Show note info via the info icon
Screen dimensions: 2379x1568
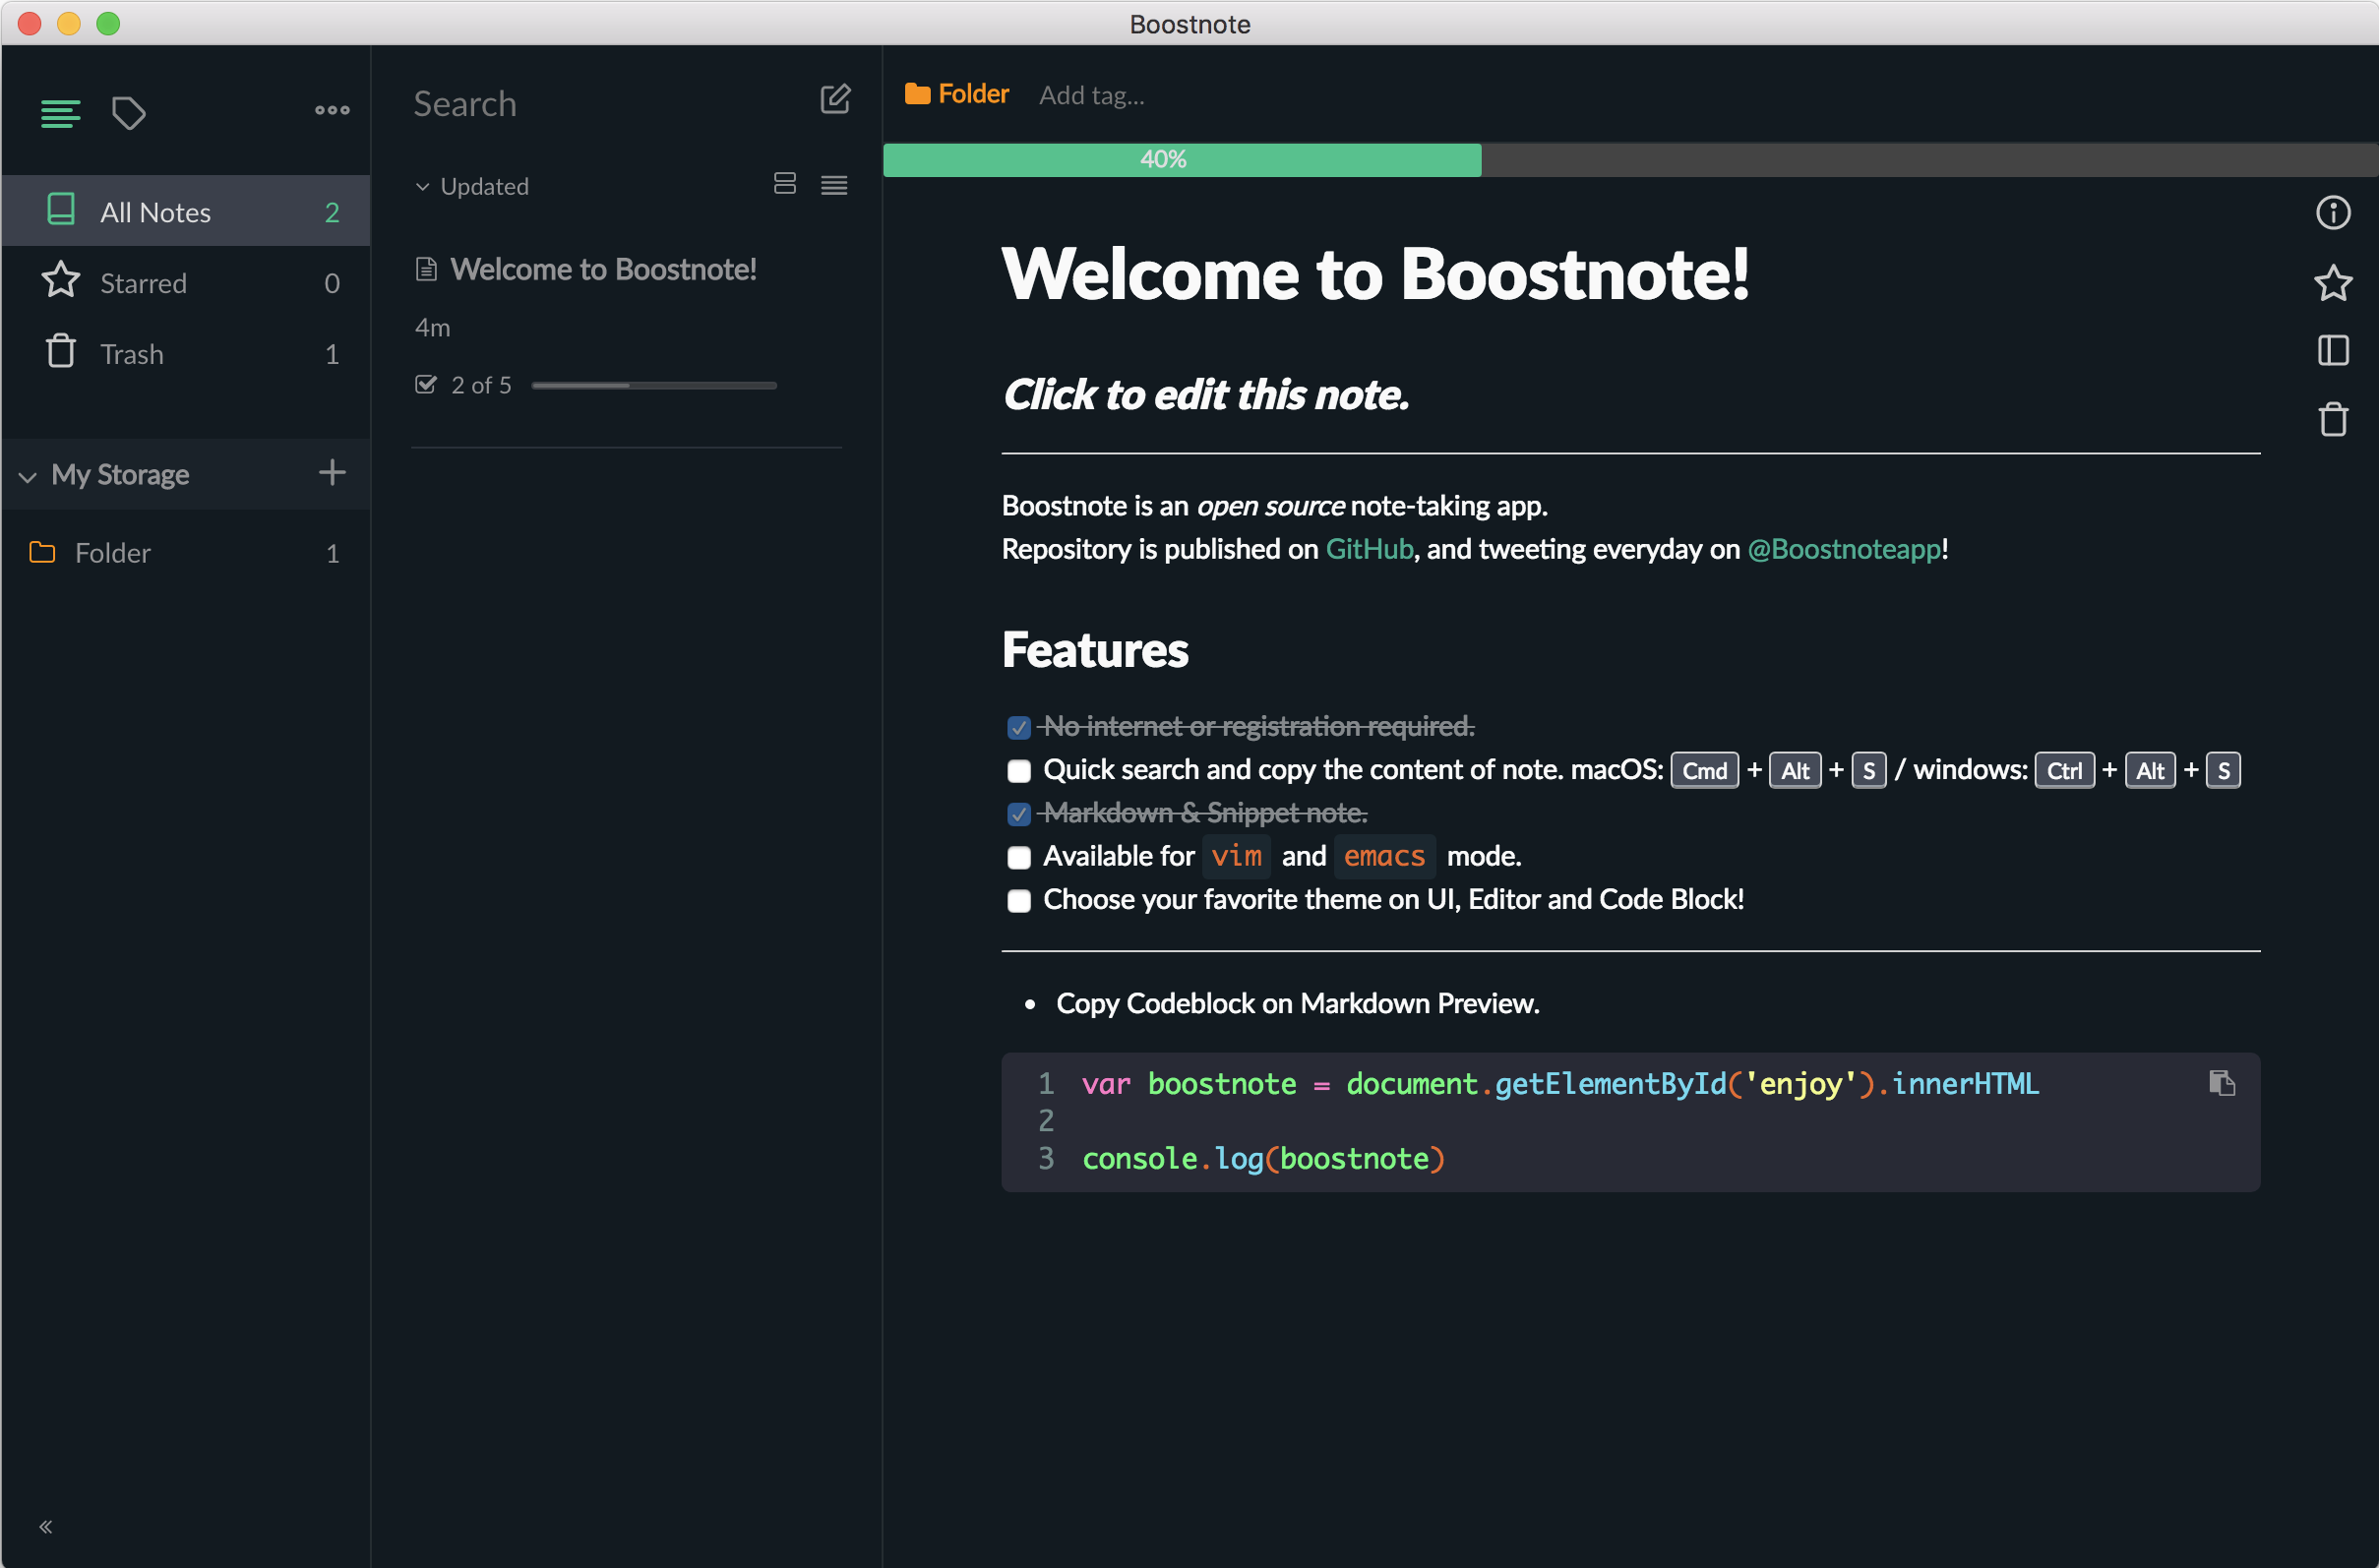2334,212
